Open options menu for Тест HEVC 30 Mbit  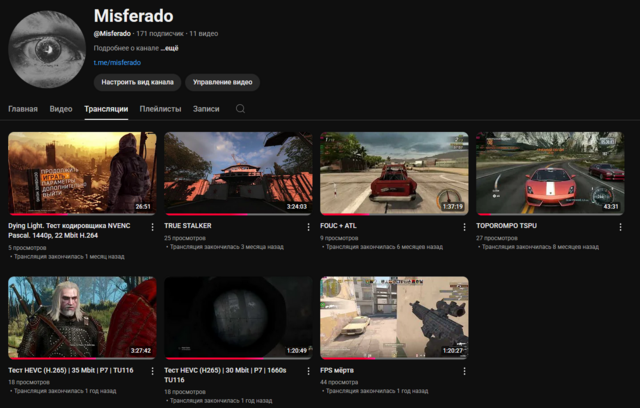point(308,371)
